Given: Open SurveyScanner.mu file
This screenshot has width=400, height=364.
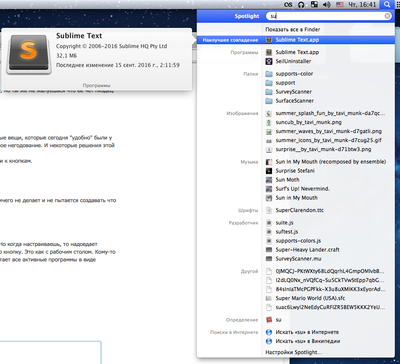Looking at the screenshot, I should pos(298,259).
